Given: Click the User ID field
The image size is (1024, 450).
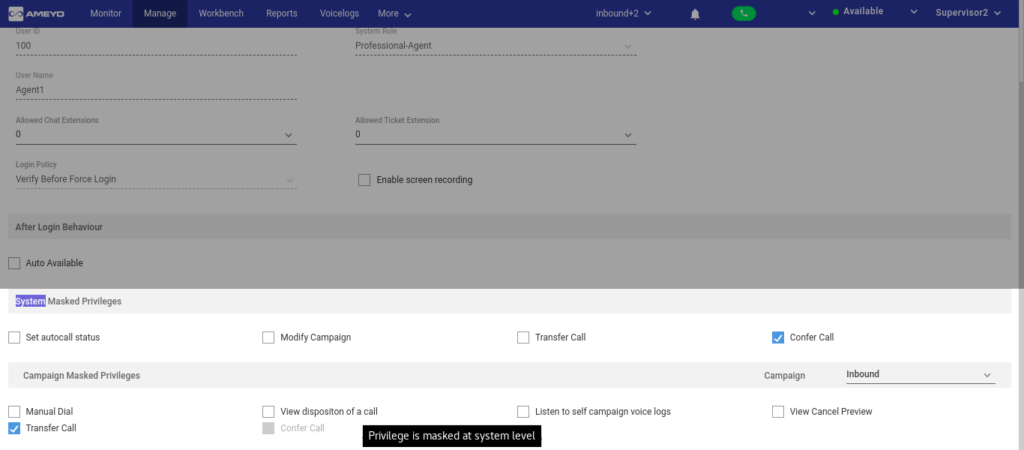Looking at the screenshot, I should tap(156, 46).
